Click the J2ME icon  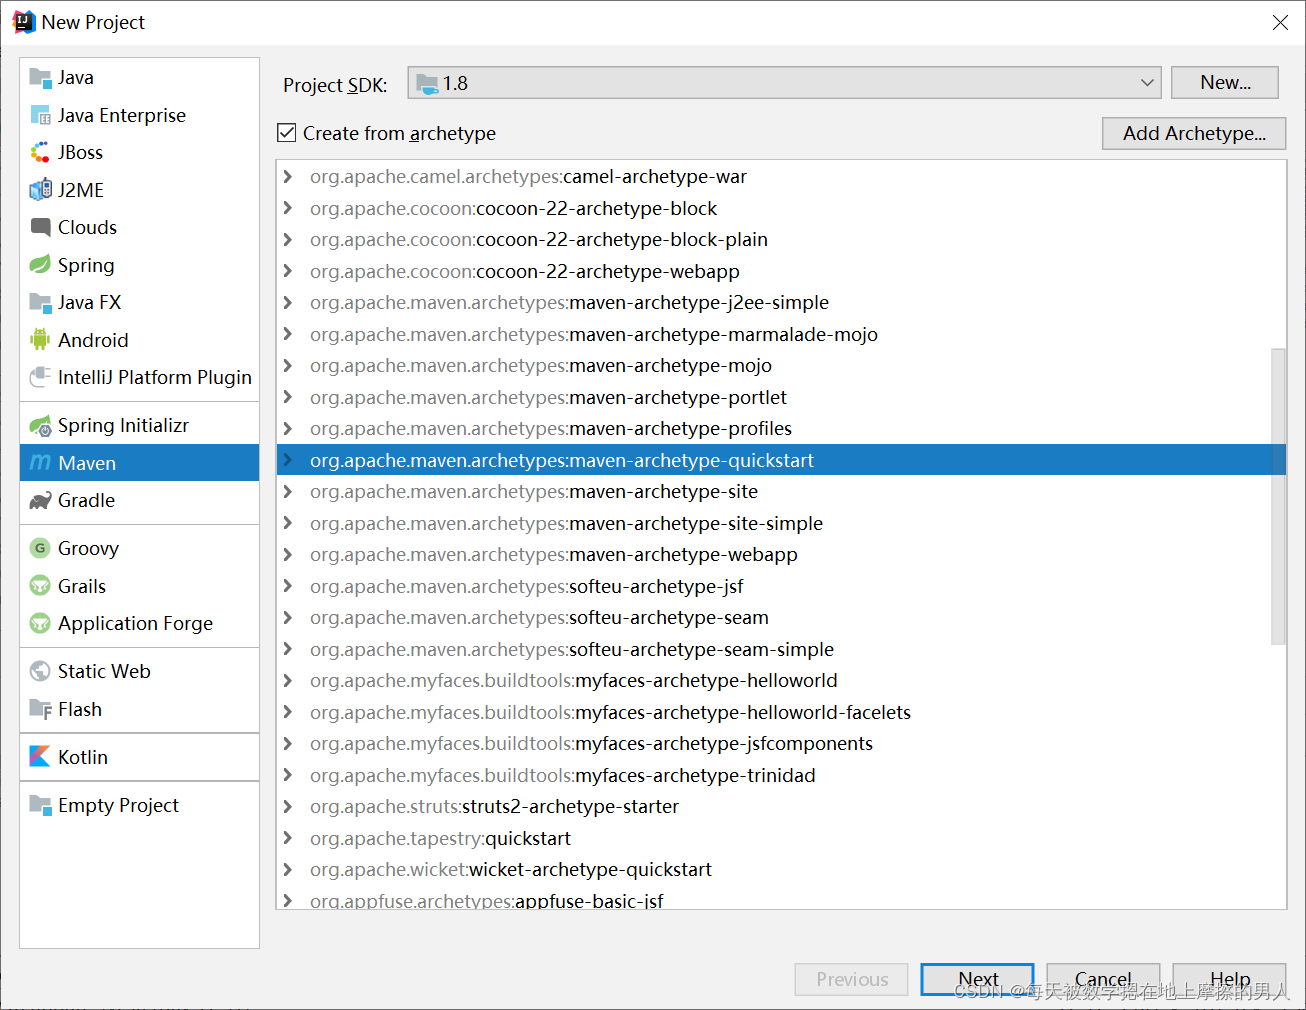pos(40,190)
